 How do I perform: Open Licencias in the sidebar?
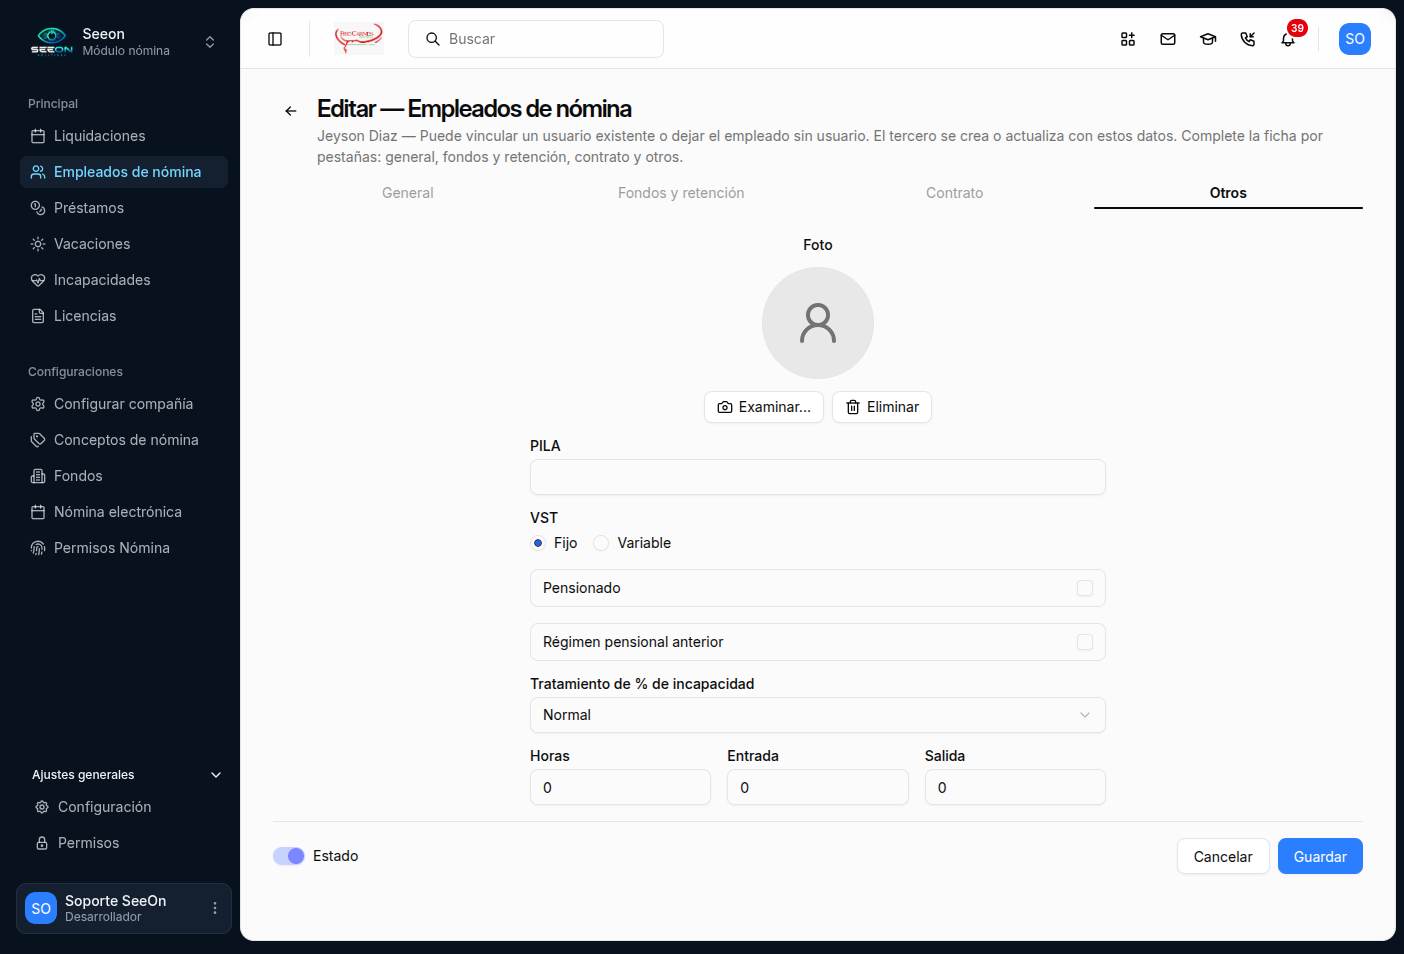tap(124, 316)
